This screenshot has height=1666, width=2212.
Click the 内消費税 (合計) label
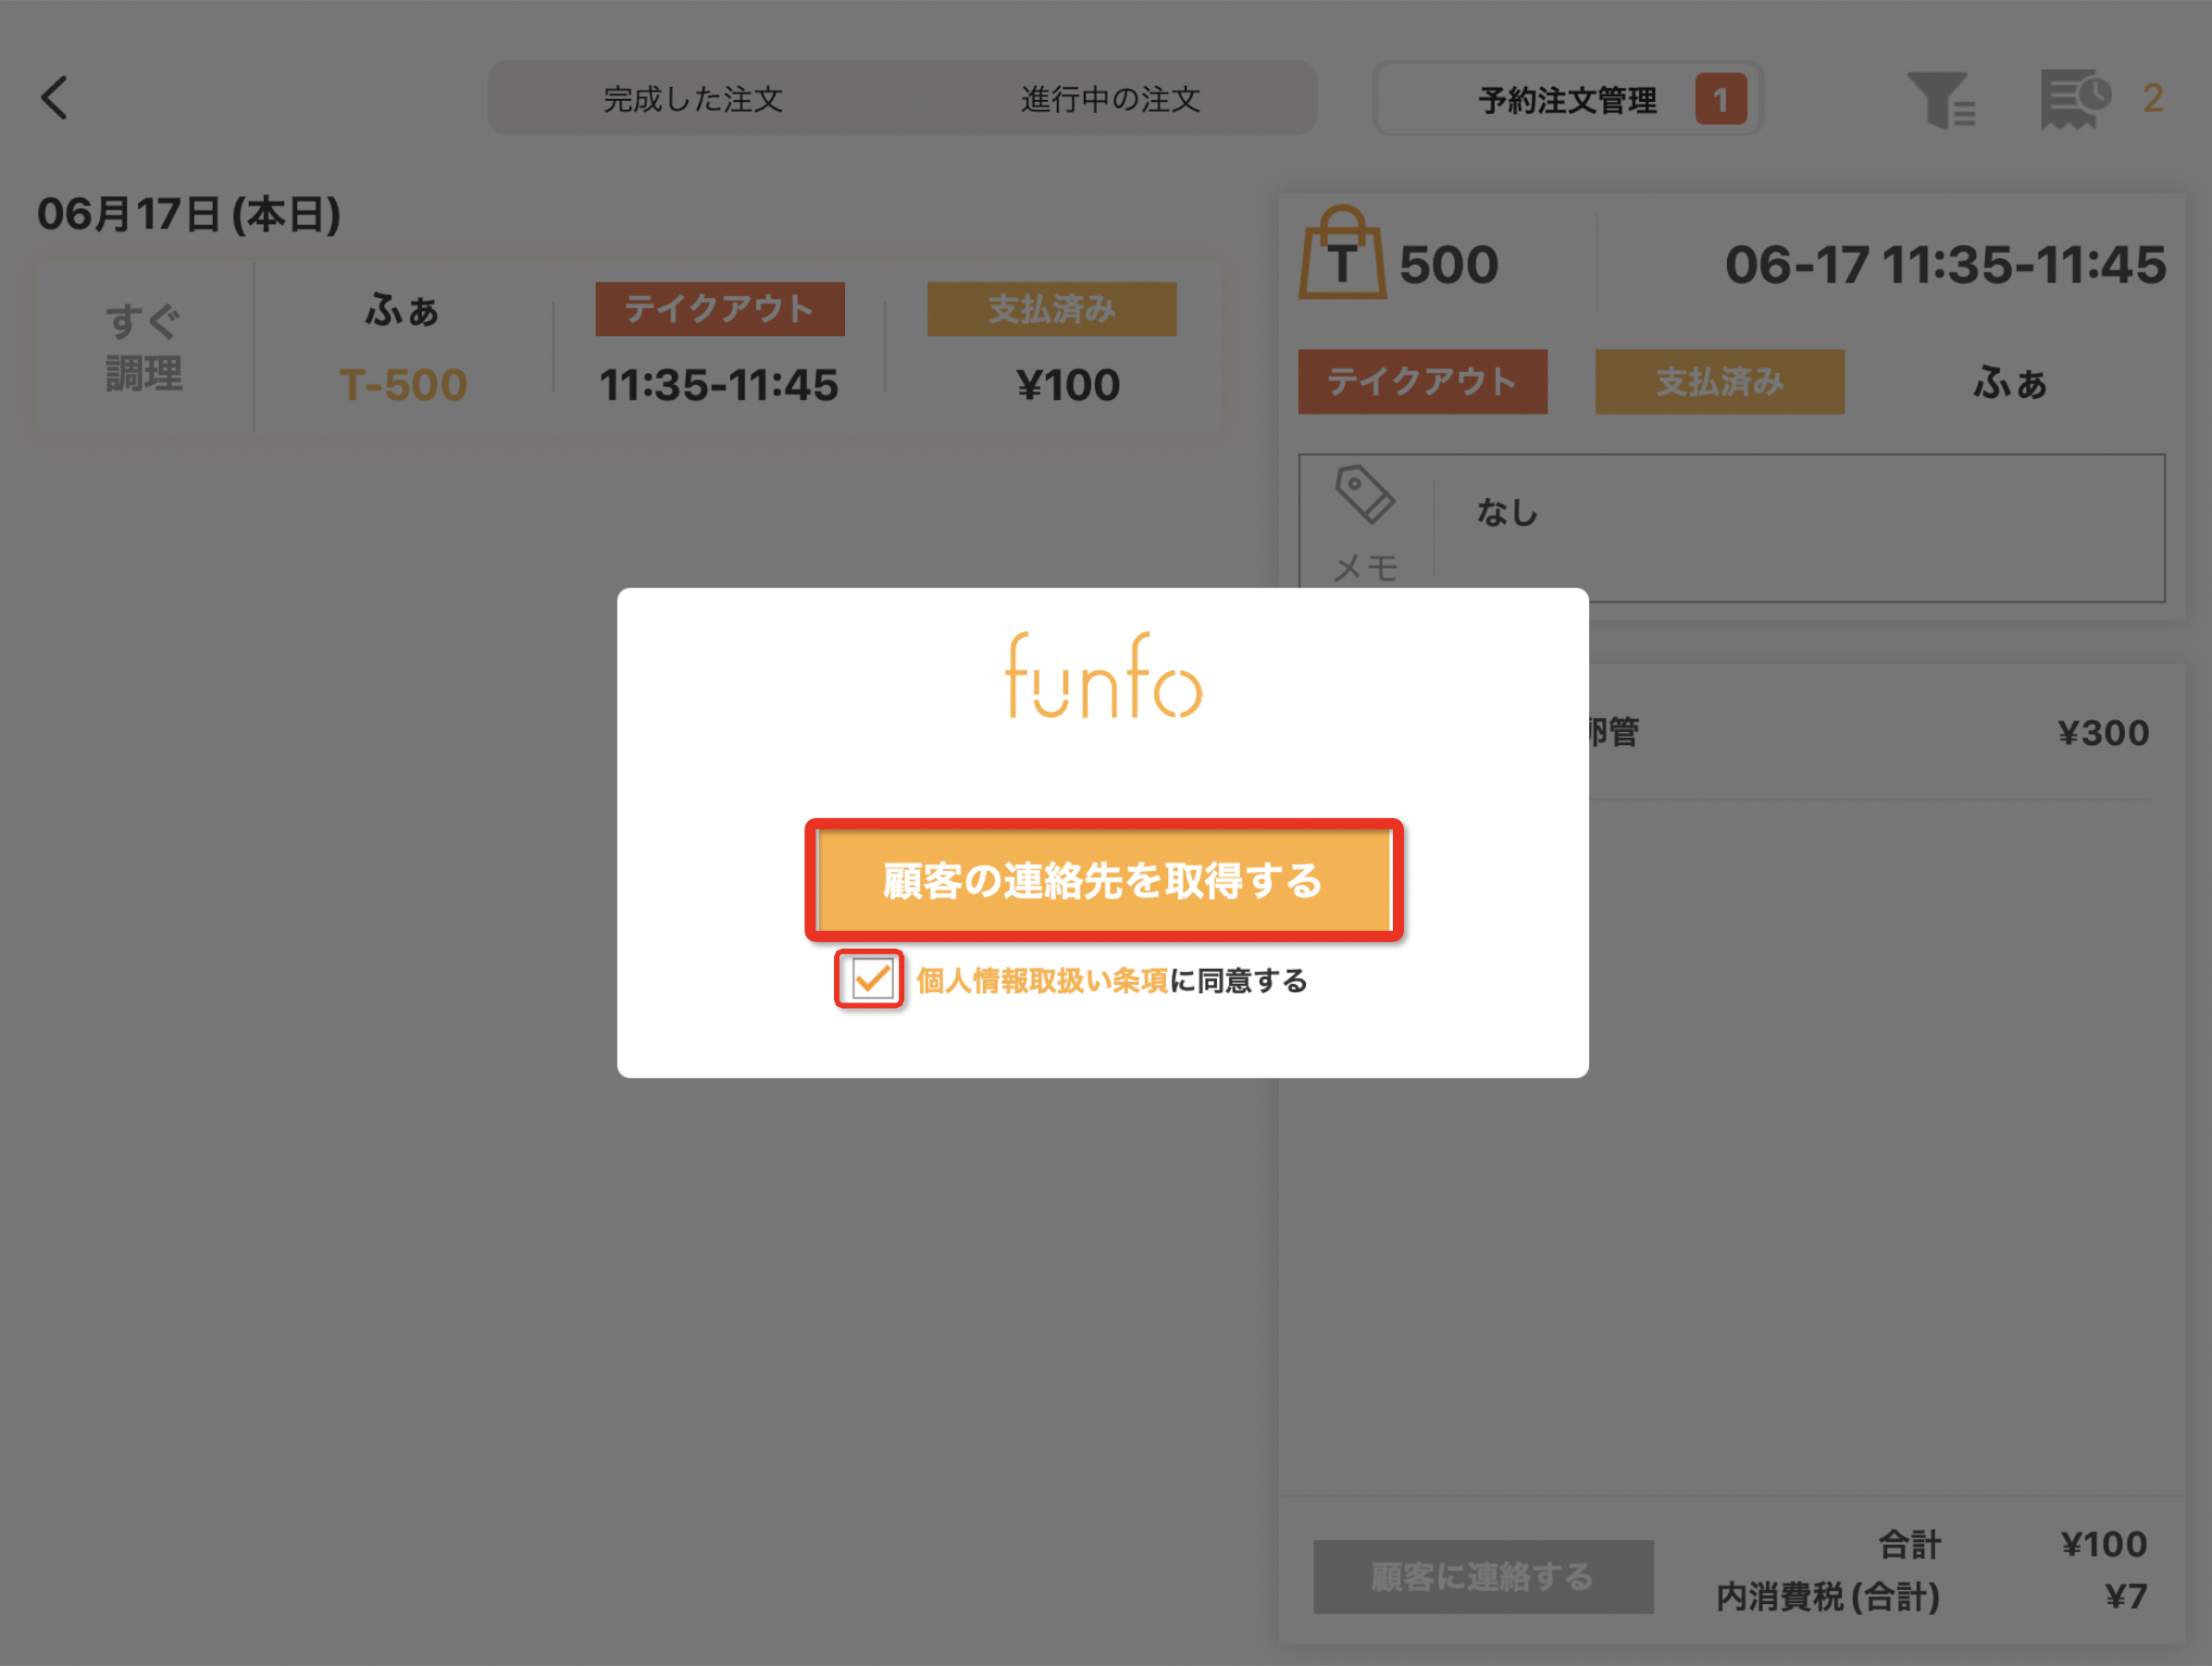pos(1827,1596)
